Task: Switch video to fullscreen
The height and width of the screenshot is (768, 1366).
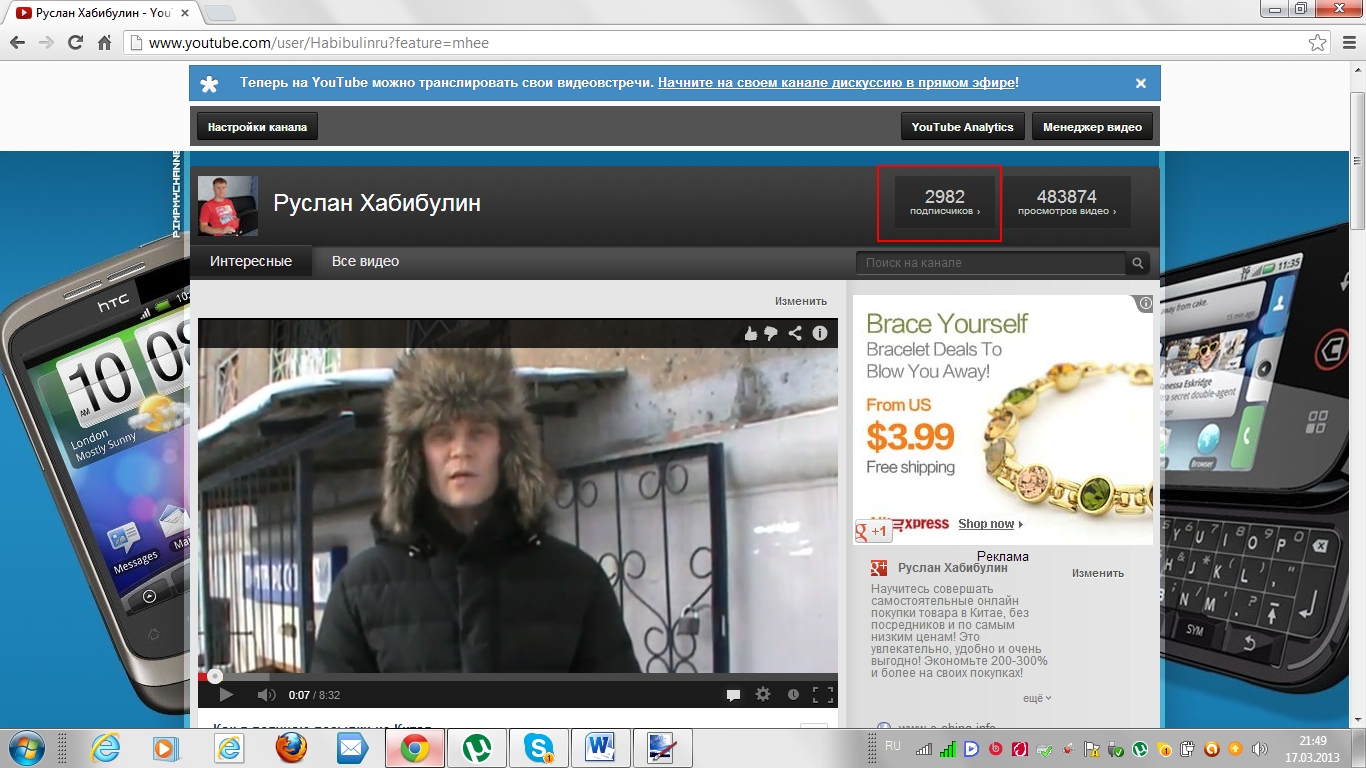Action: (822, 694)
